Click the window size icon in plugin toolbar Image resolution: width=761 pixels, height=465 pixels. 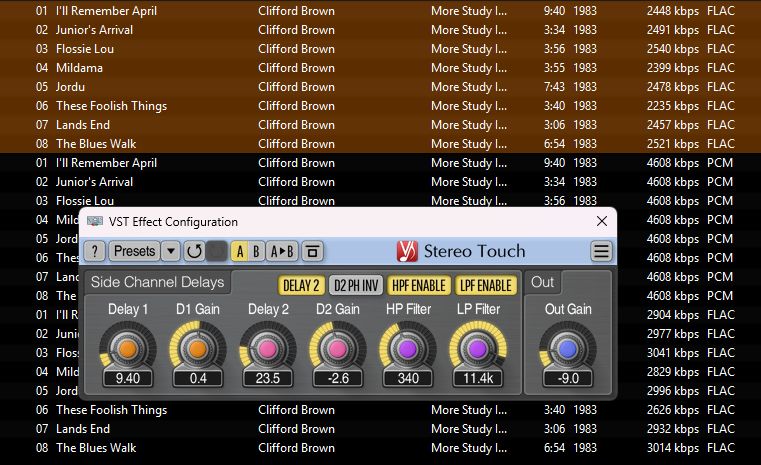[312, 251]
